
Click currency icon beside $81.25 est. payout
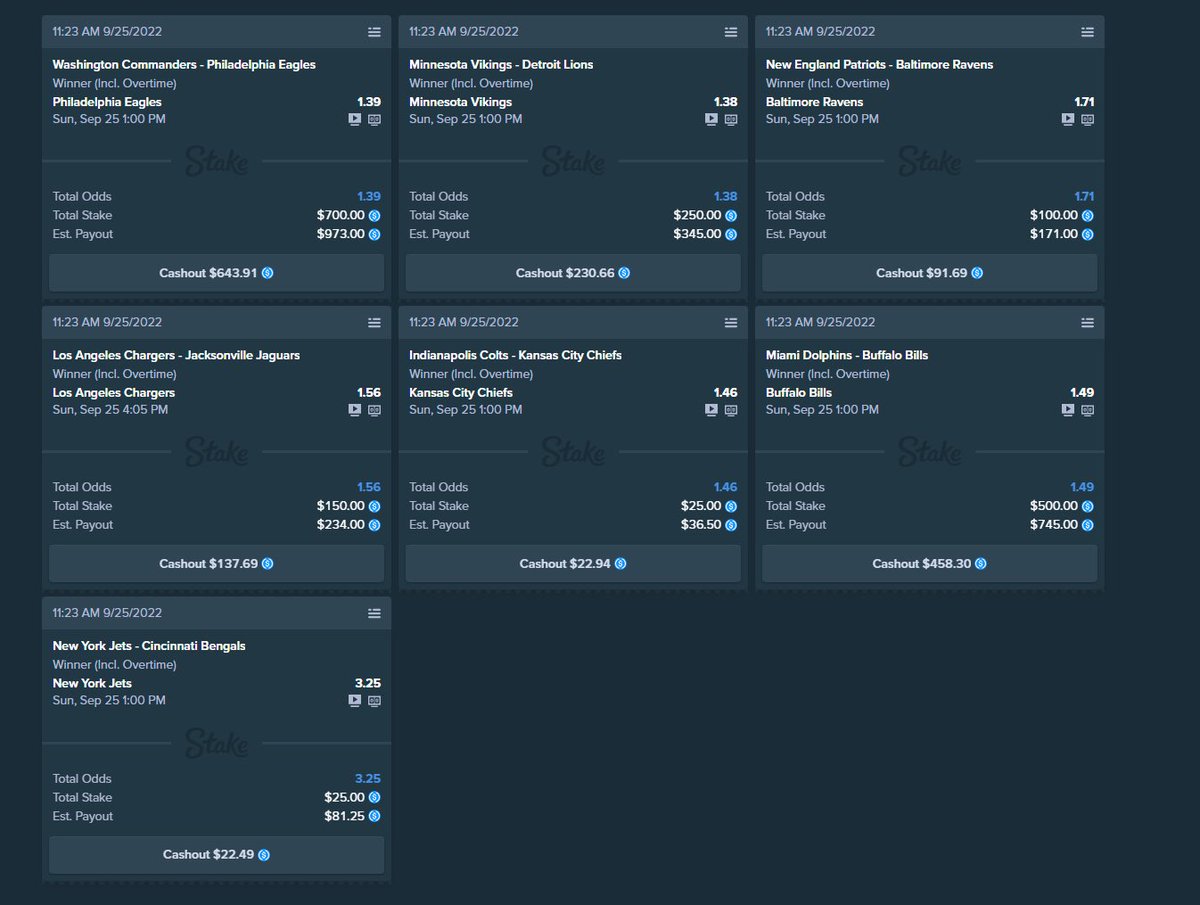375,817
